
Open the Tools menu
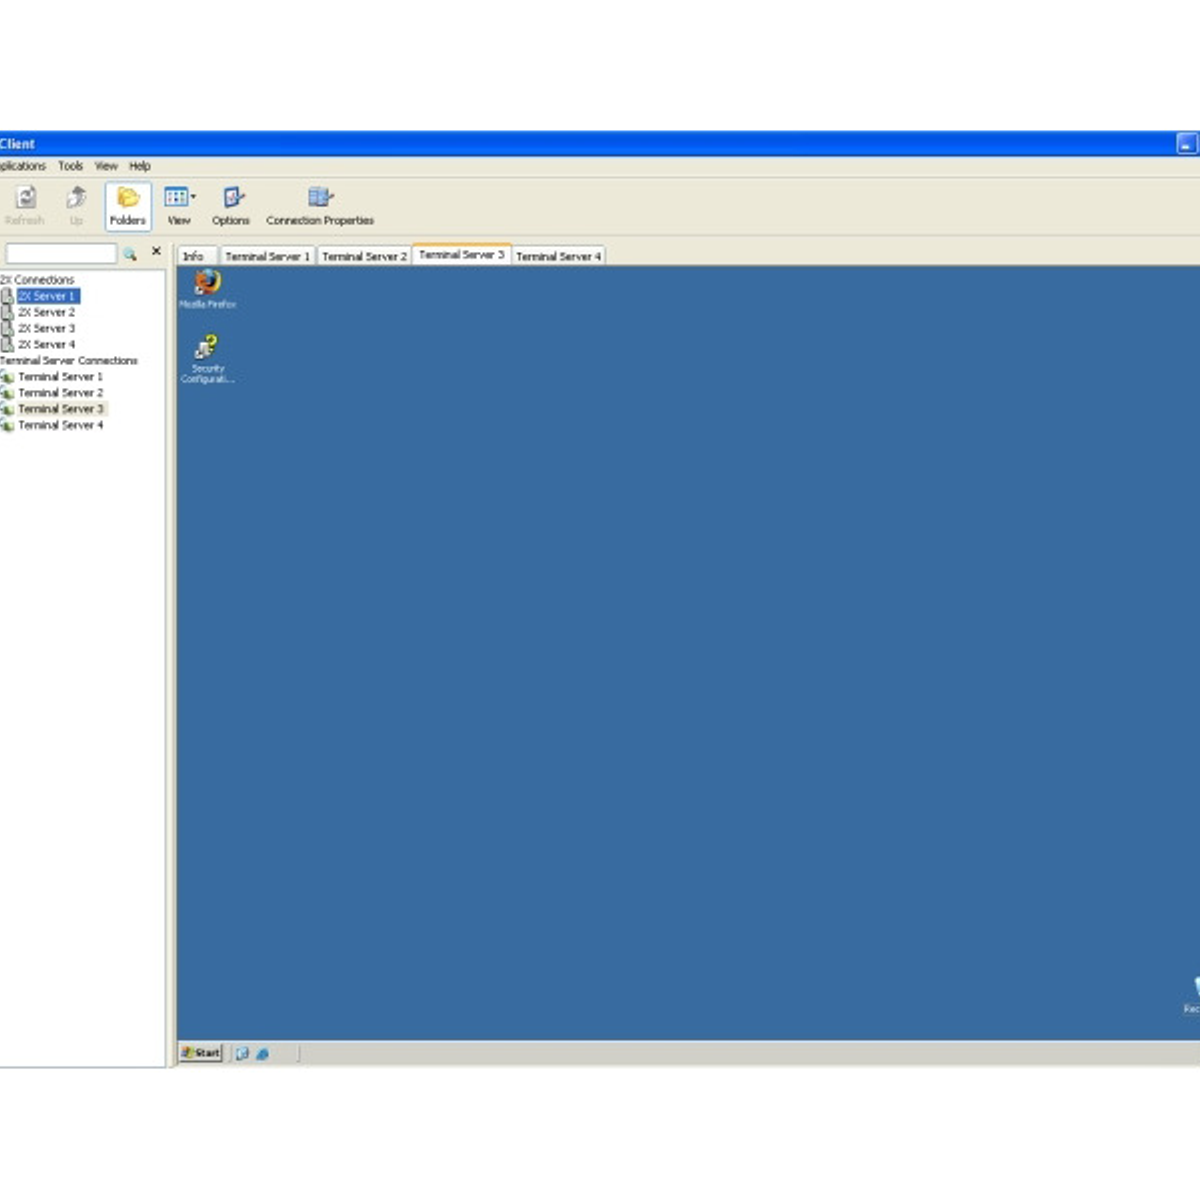[x=71, y=166]
